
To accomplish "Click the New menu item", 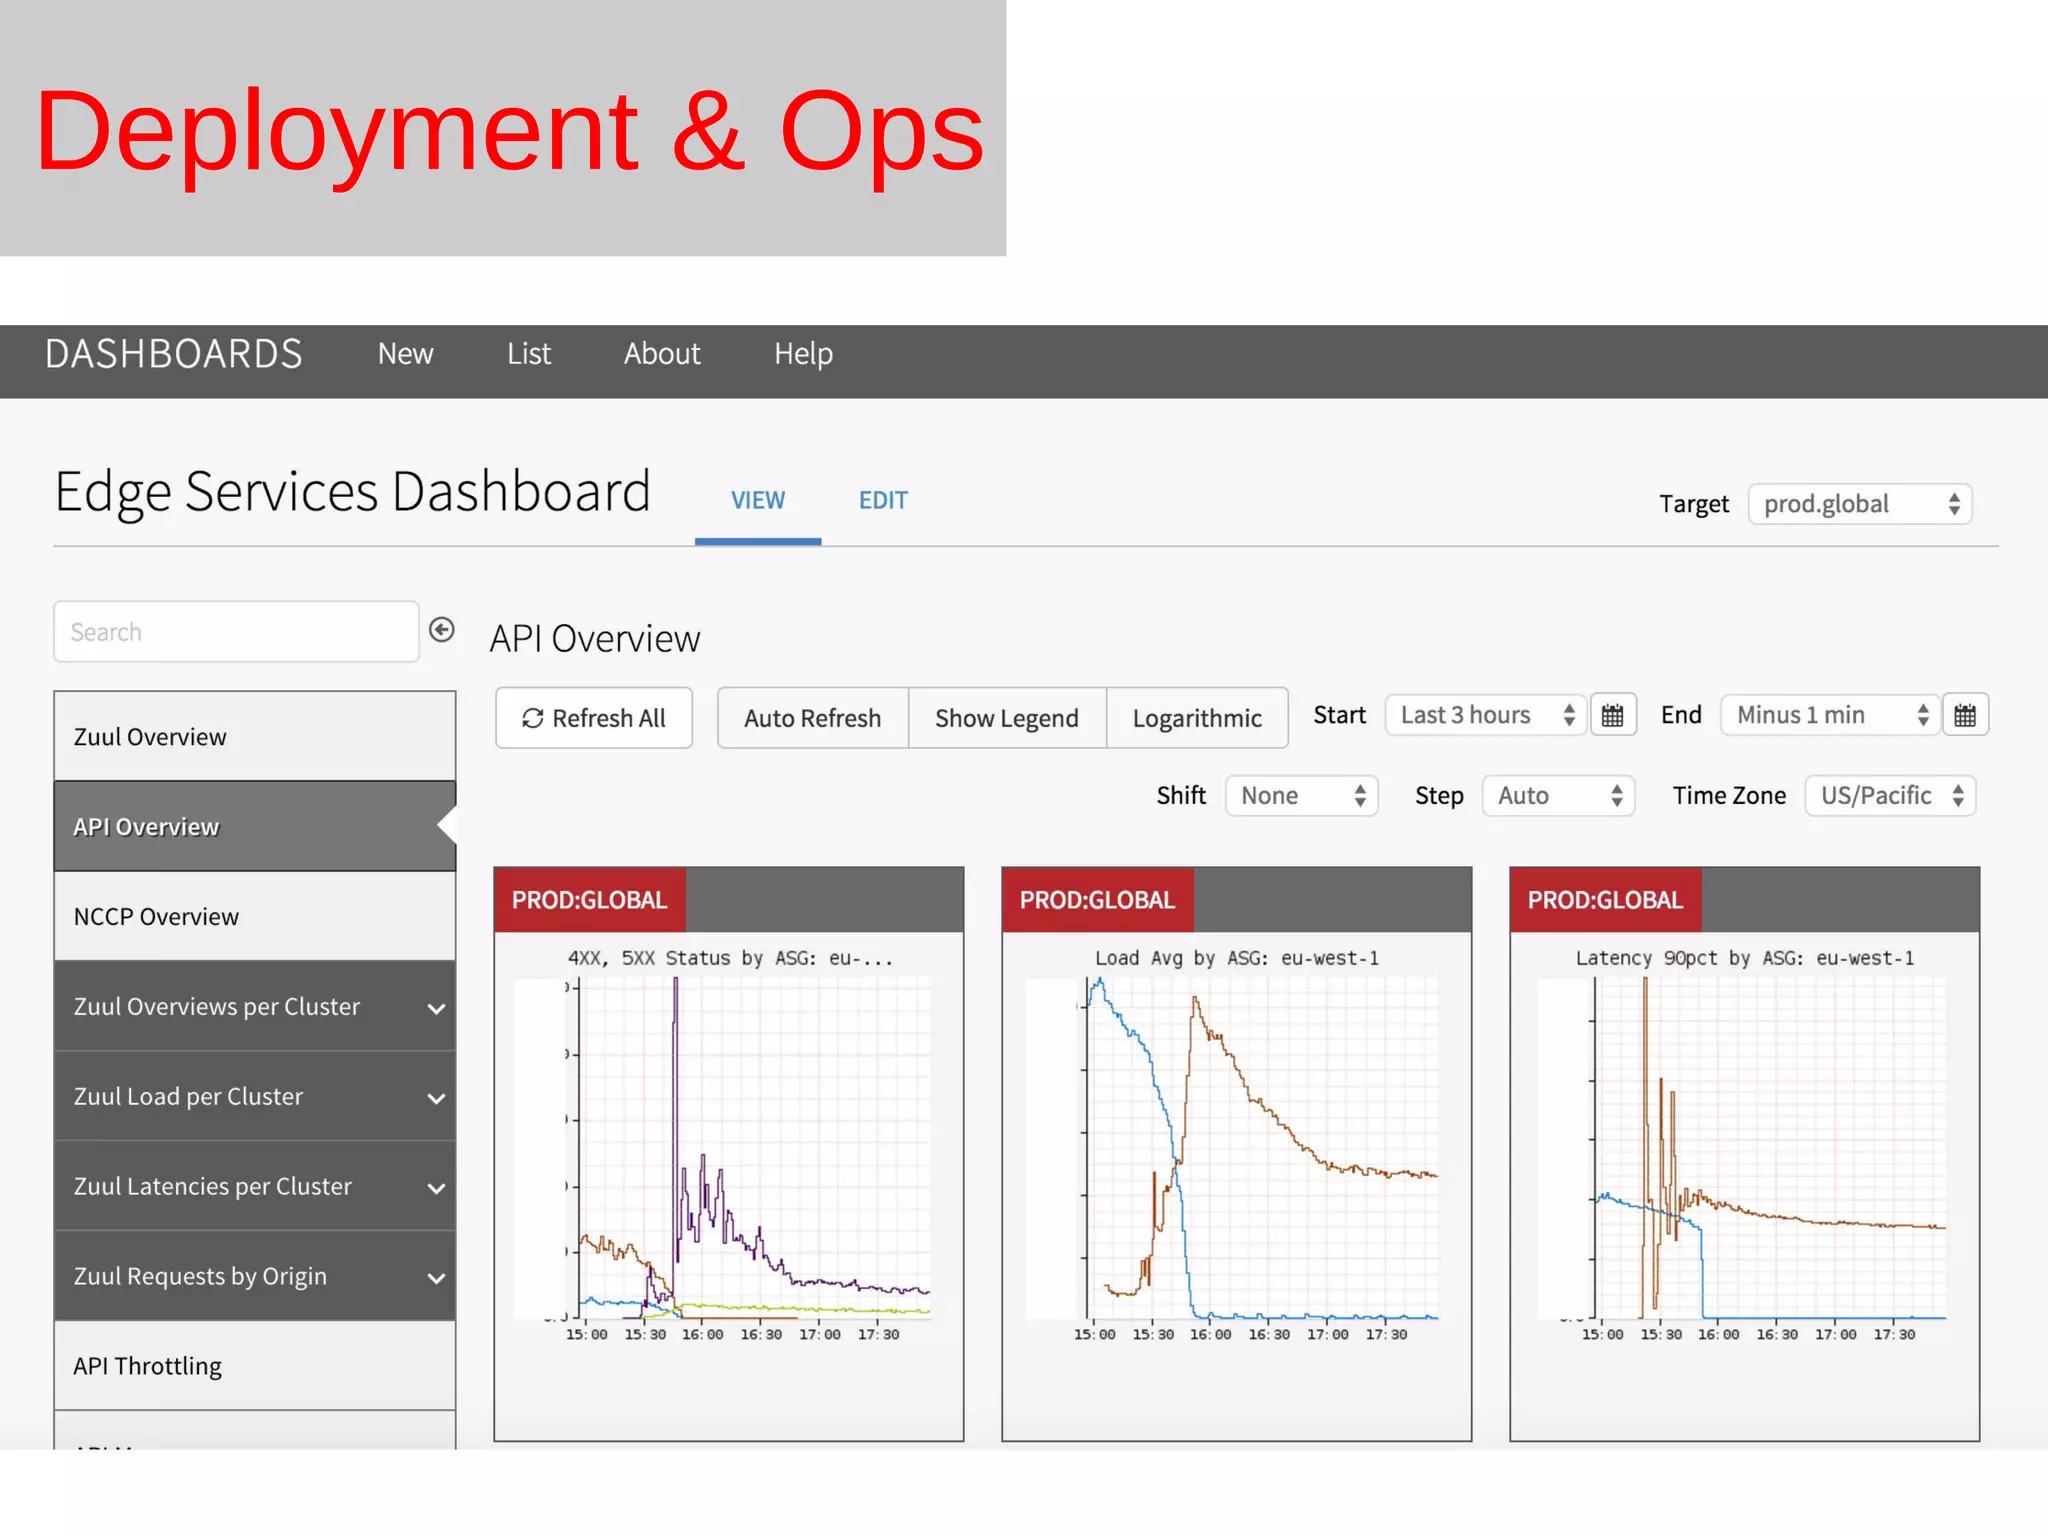I will click(405, 354).
